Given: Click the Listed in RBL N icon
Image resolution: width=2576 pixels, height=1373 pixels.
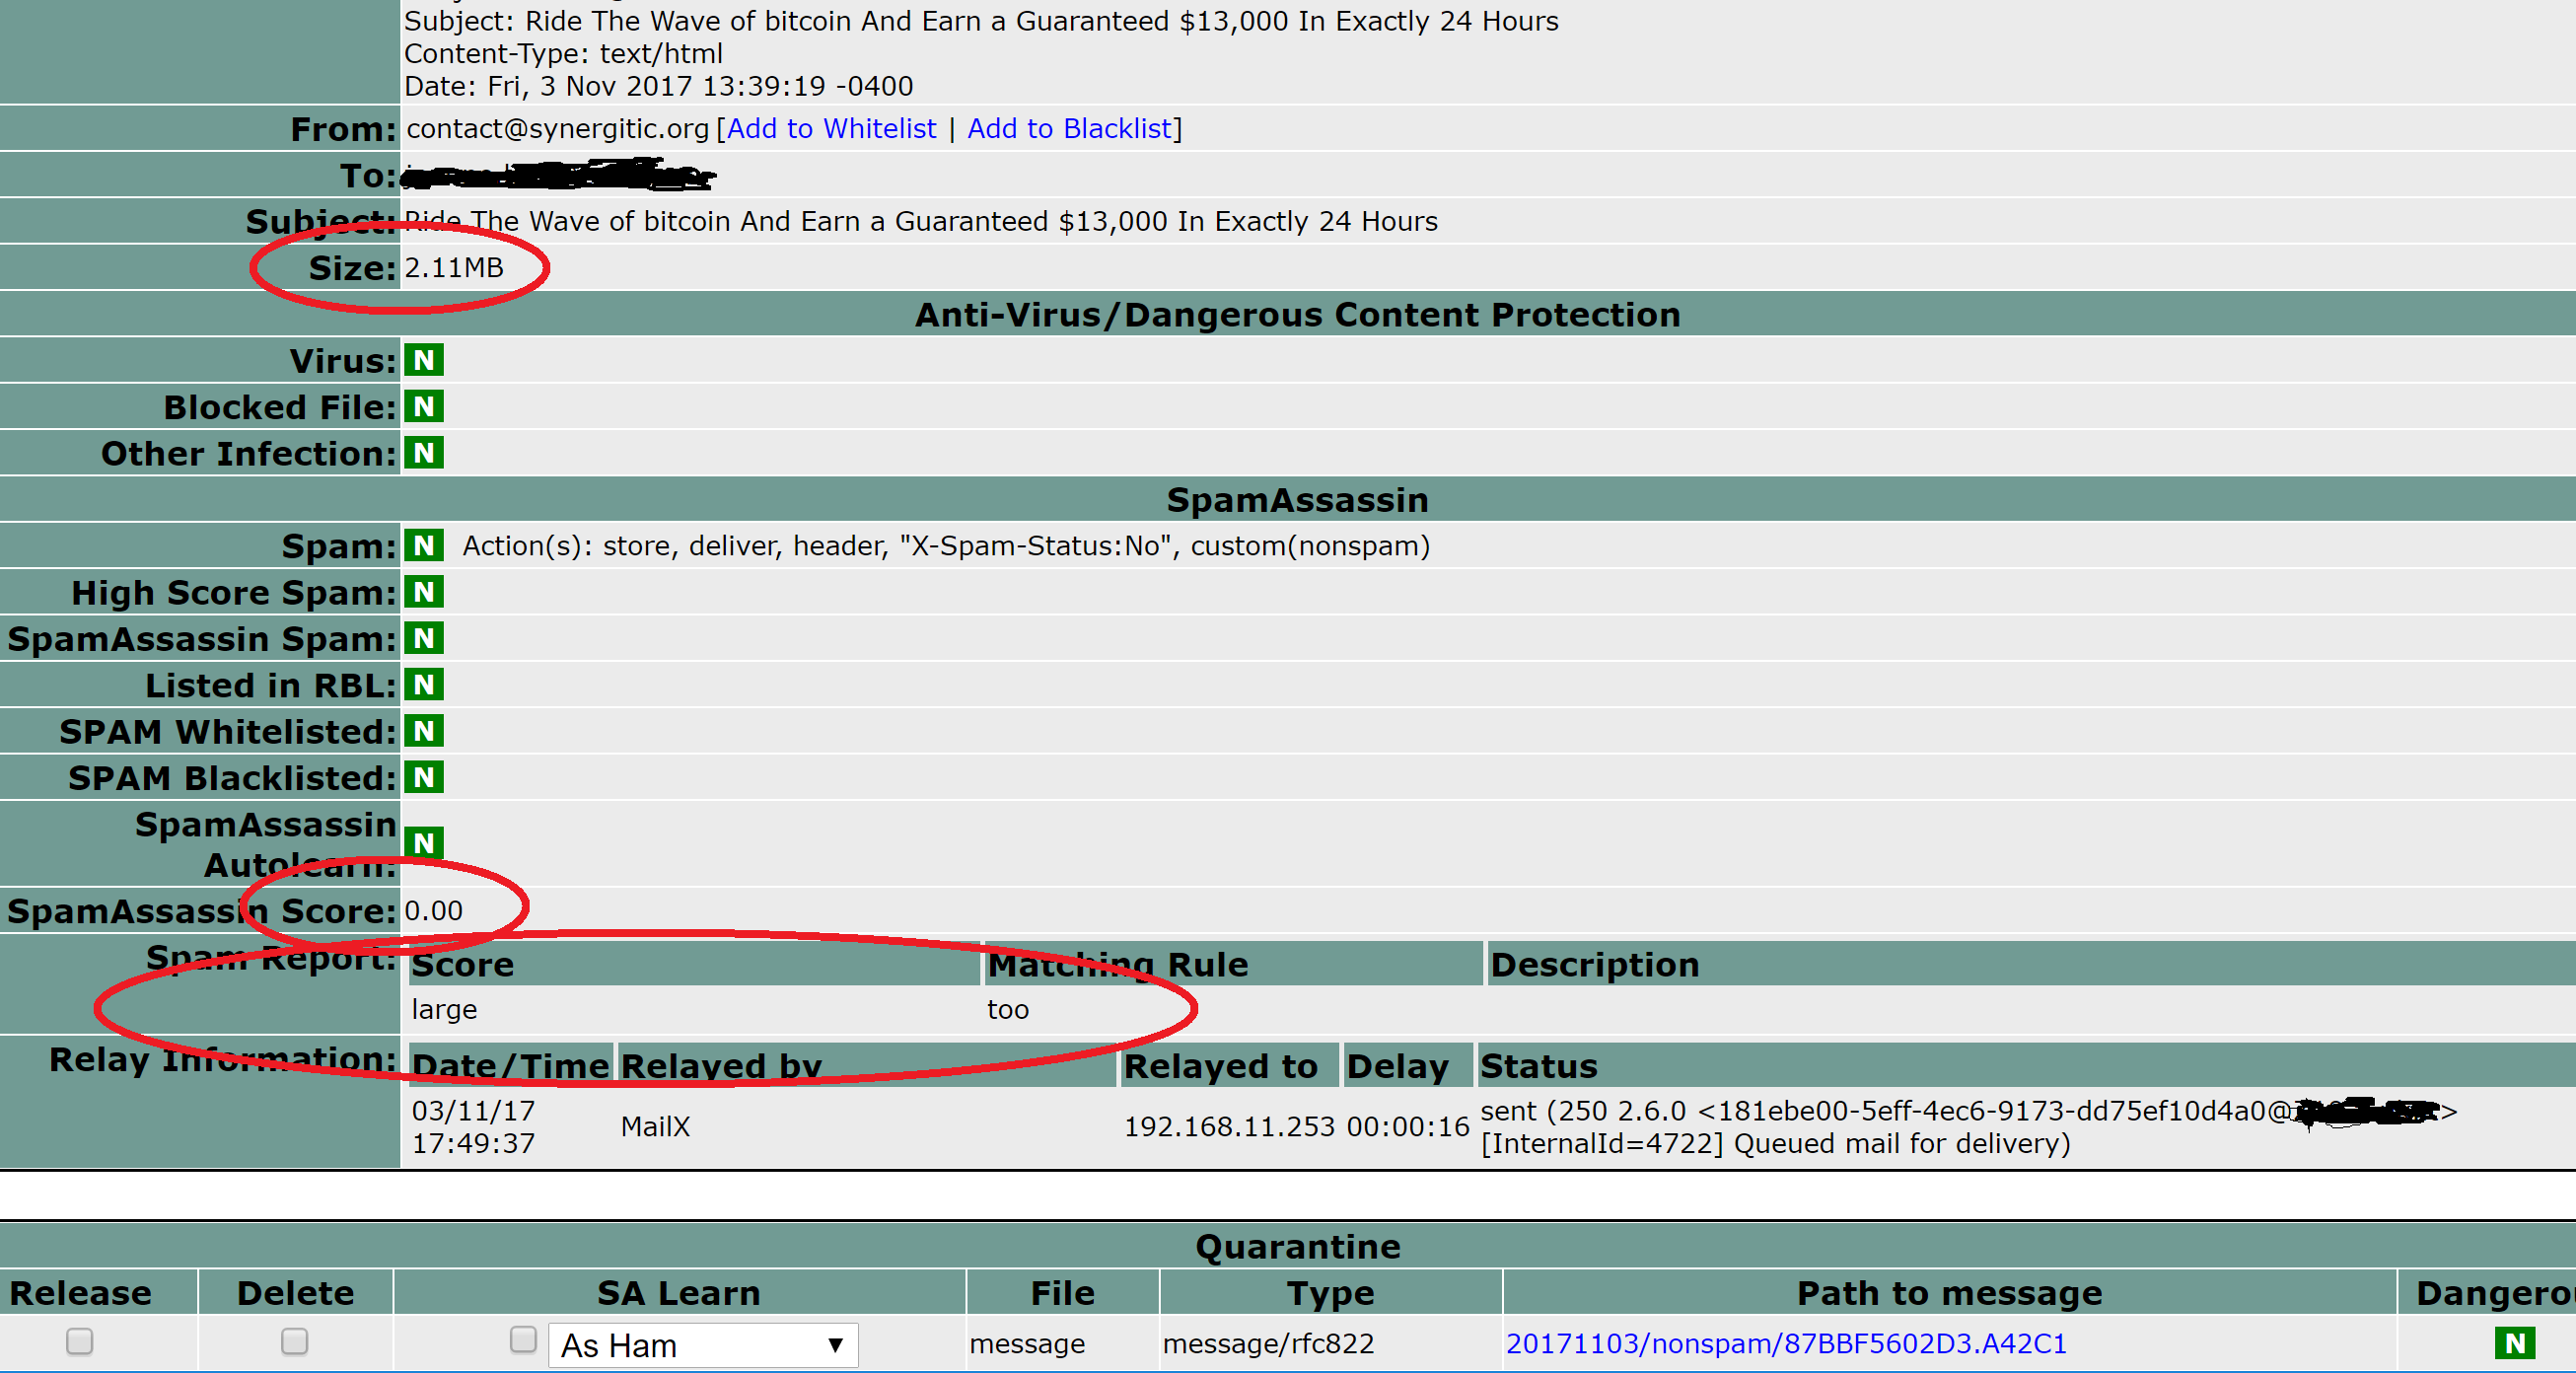Looking at the screenshot, I should tap(424, 685).
